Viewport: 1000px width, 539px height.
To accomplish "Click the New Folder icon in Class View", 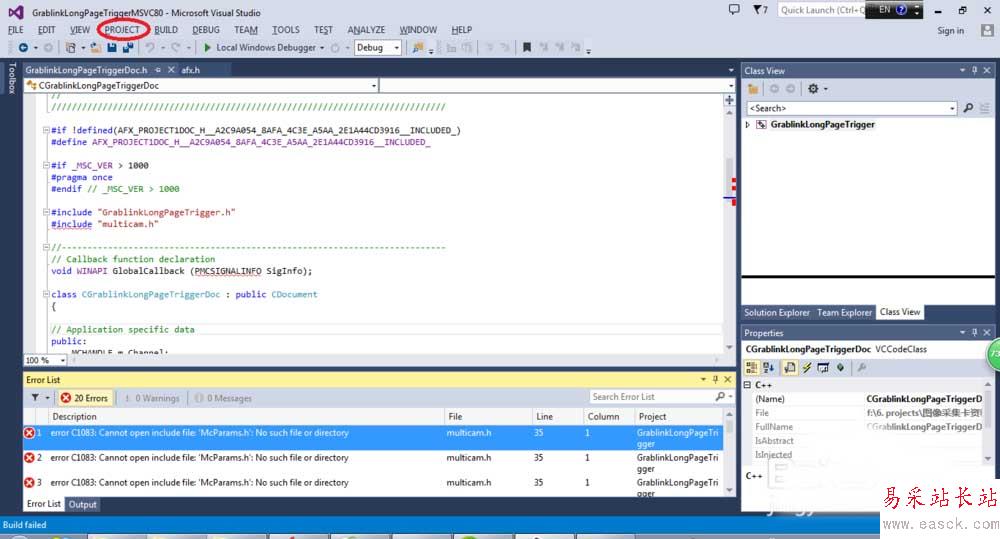I will [754, 89].
